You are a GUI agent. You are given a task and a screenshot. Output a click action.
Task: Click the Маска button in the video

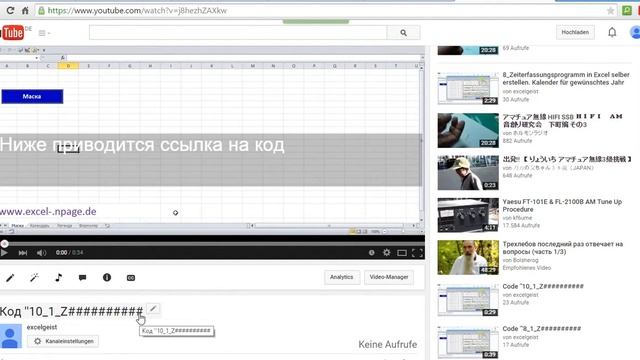(32, 96)
